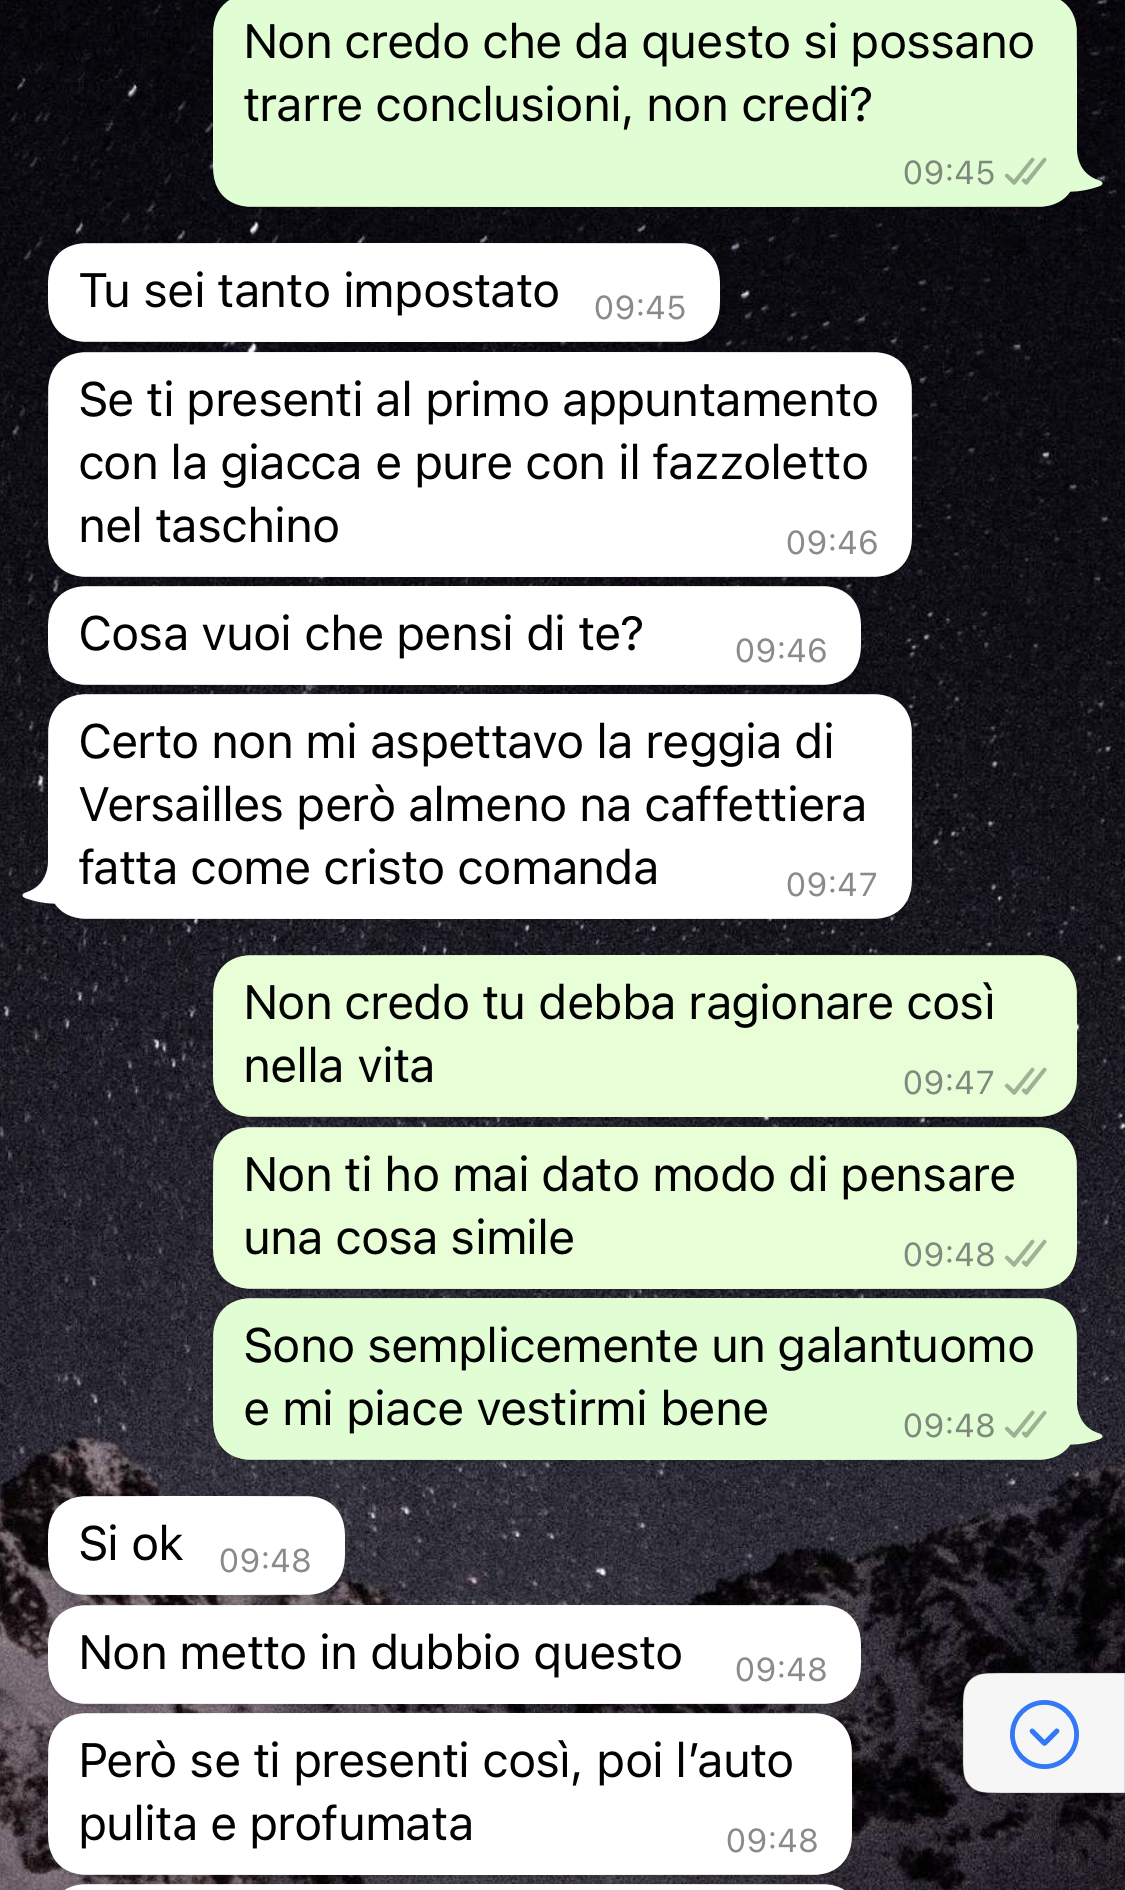This screenshot has height=1890, width=1125.
Task: Select message about 'fazzoletto nel taschino'
Action: 480,464
